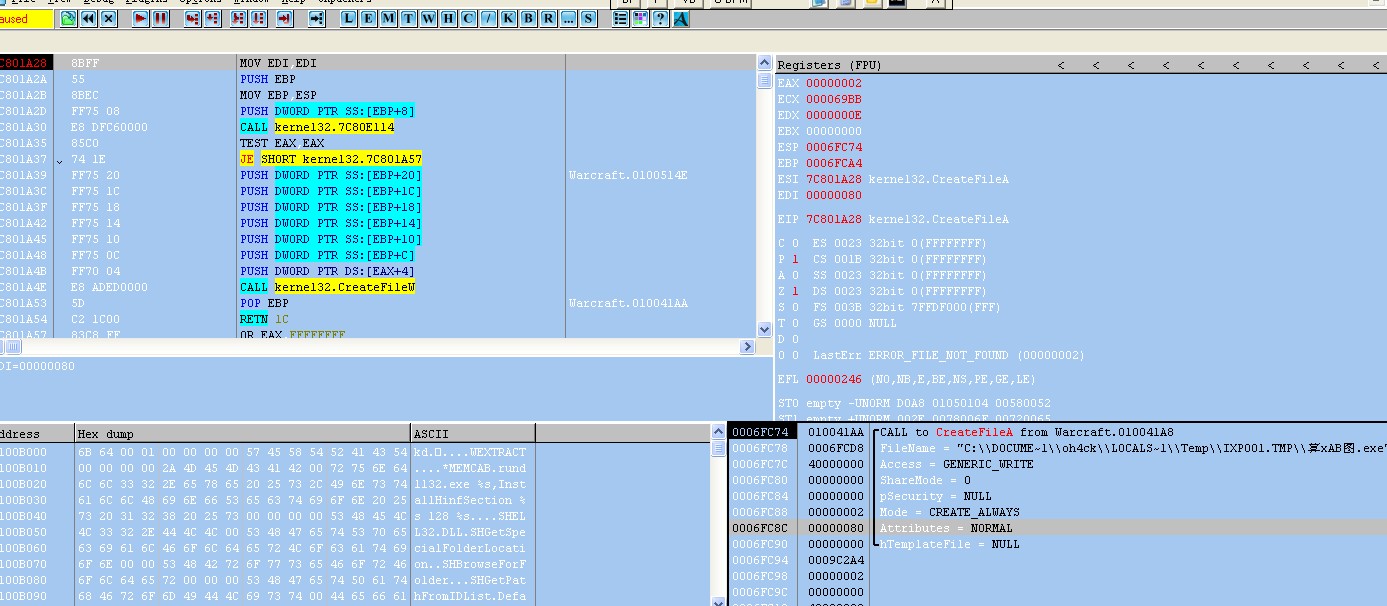Toggle the P flag bit value
The width and height of the screenshot is (1387, 606).
(x=795, y=259)
